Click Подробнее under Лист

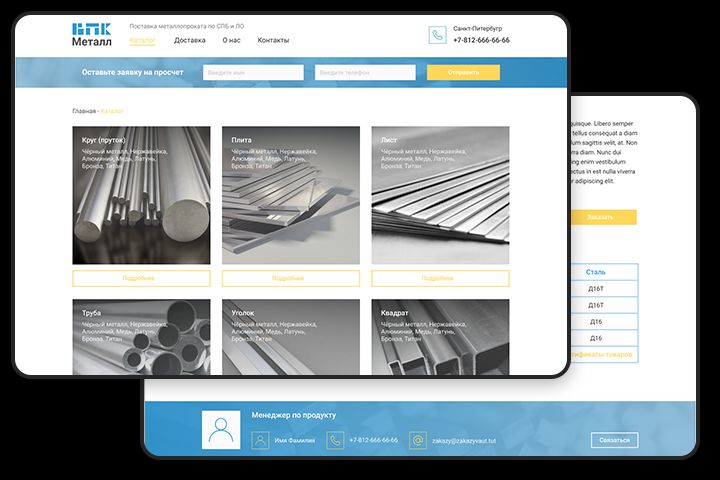point(440,278)
